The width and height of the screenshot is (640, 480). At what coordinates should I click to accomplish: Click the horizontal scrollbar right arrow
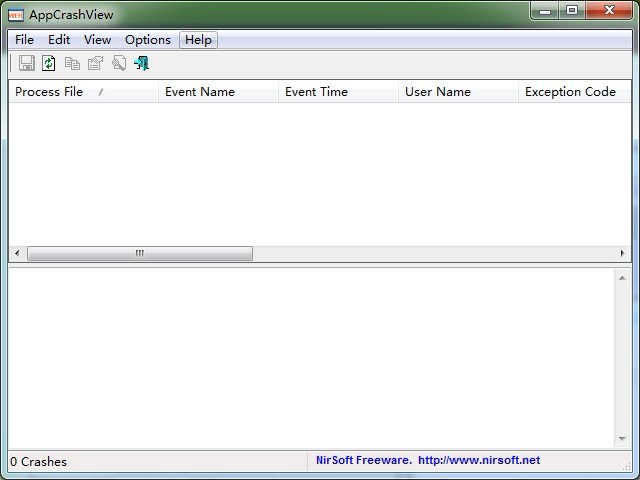pos(623,254)
